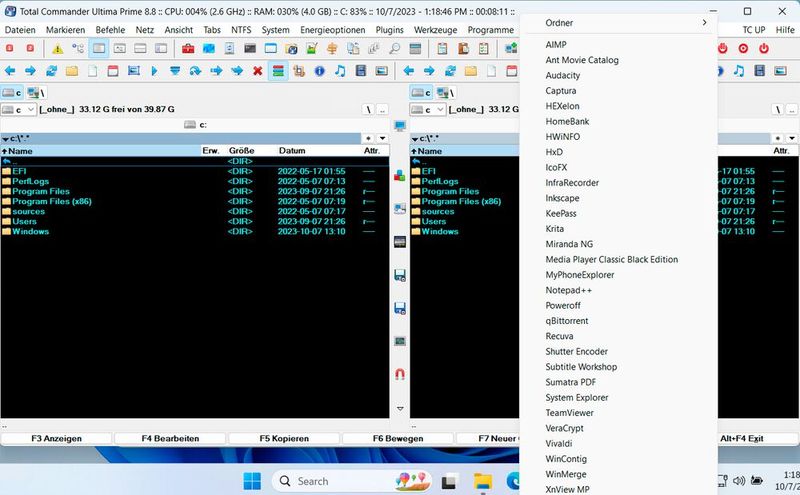Image resolution: width=800 pixels, height=495 pixels.
Task: Click left toolbar's yellow new folder icon
Action: point(72,70)
